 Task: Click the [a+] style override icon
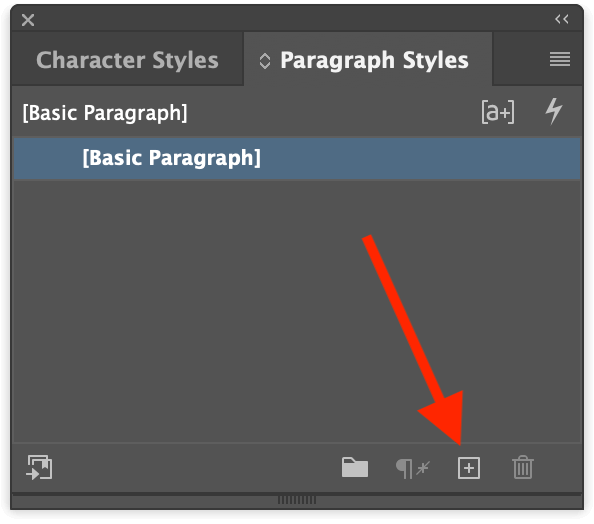pyautogui.click(x=498, y=112)
